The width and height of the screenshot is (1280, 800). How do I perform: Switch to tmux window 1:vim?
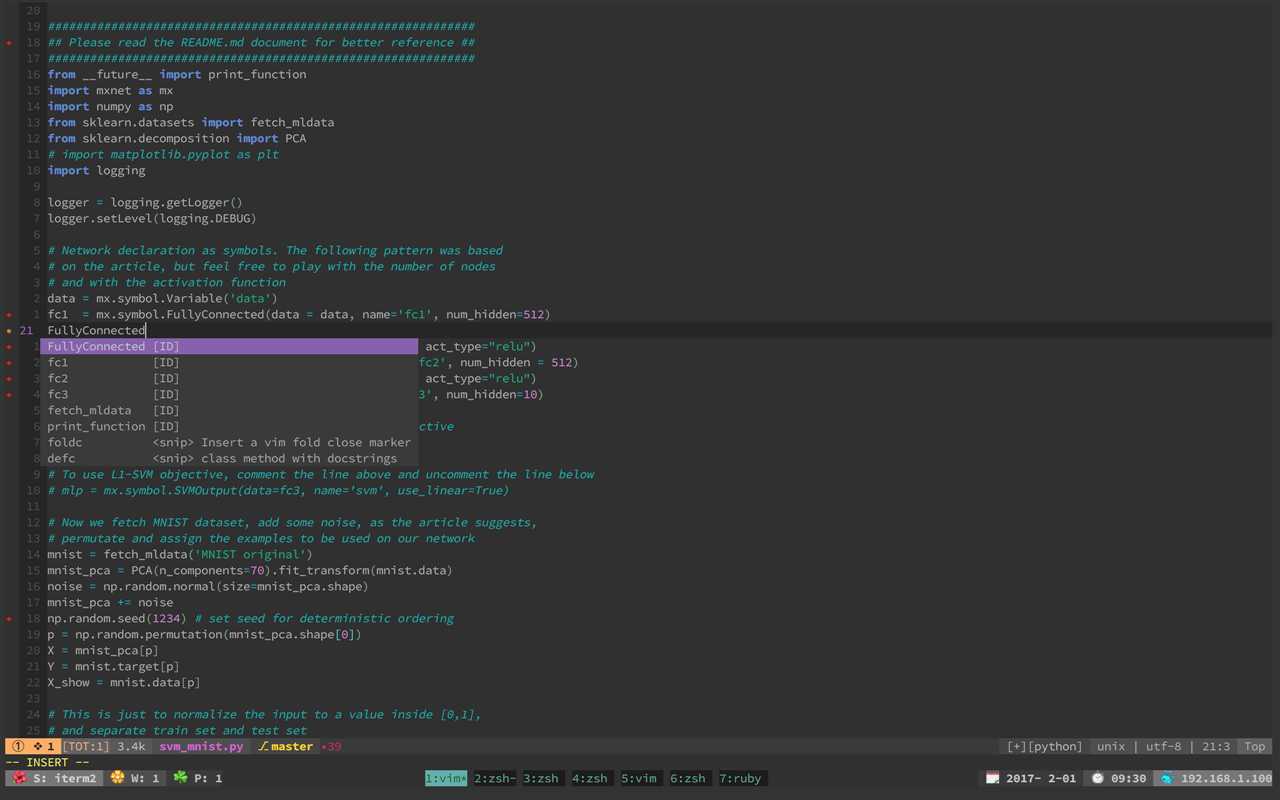(x=446, y=778)
